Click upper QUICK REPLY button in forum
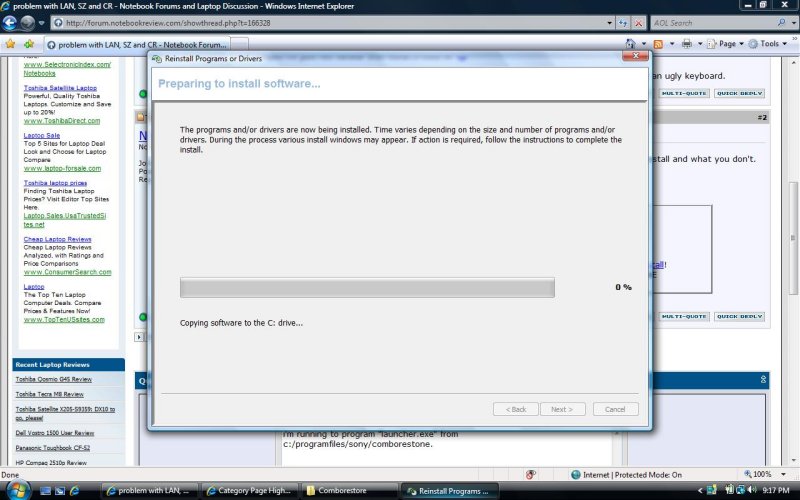The width and height of the screenshot is (800, 500). pos(739,93)
